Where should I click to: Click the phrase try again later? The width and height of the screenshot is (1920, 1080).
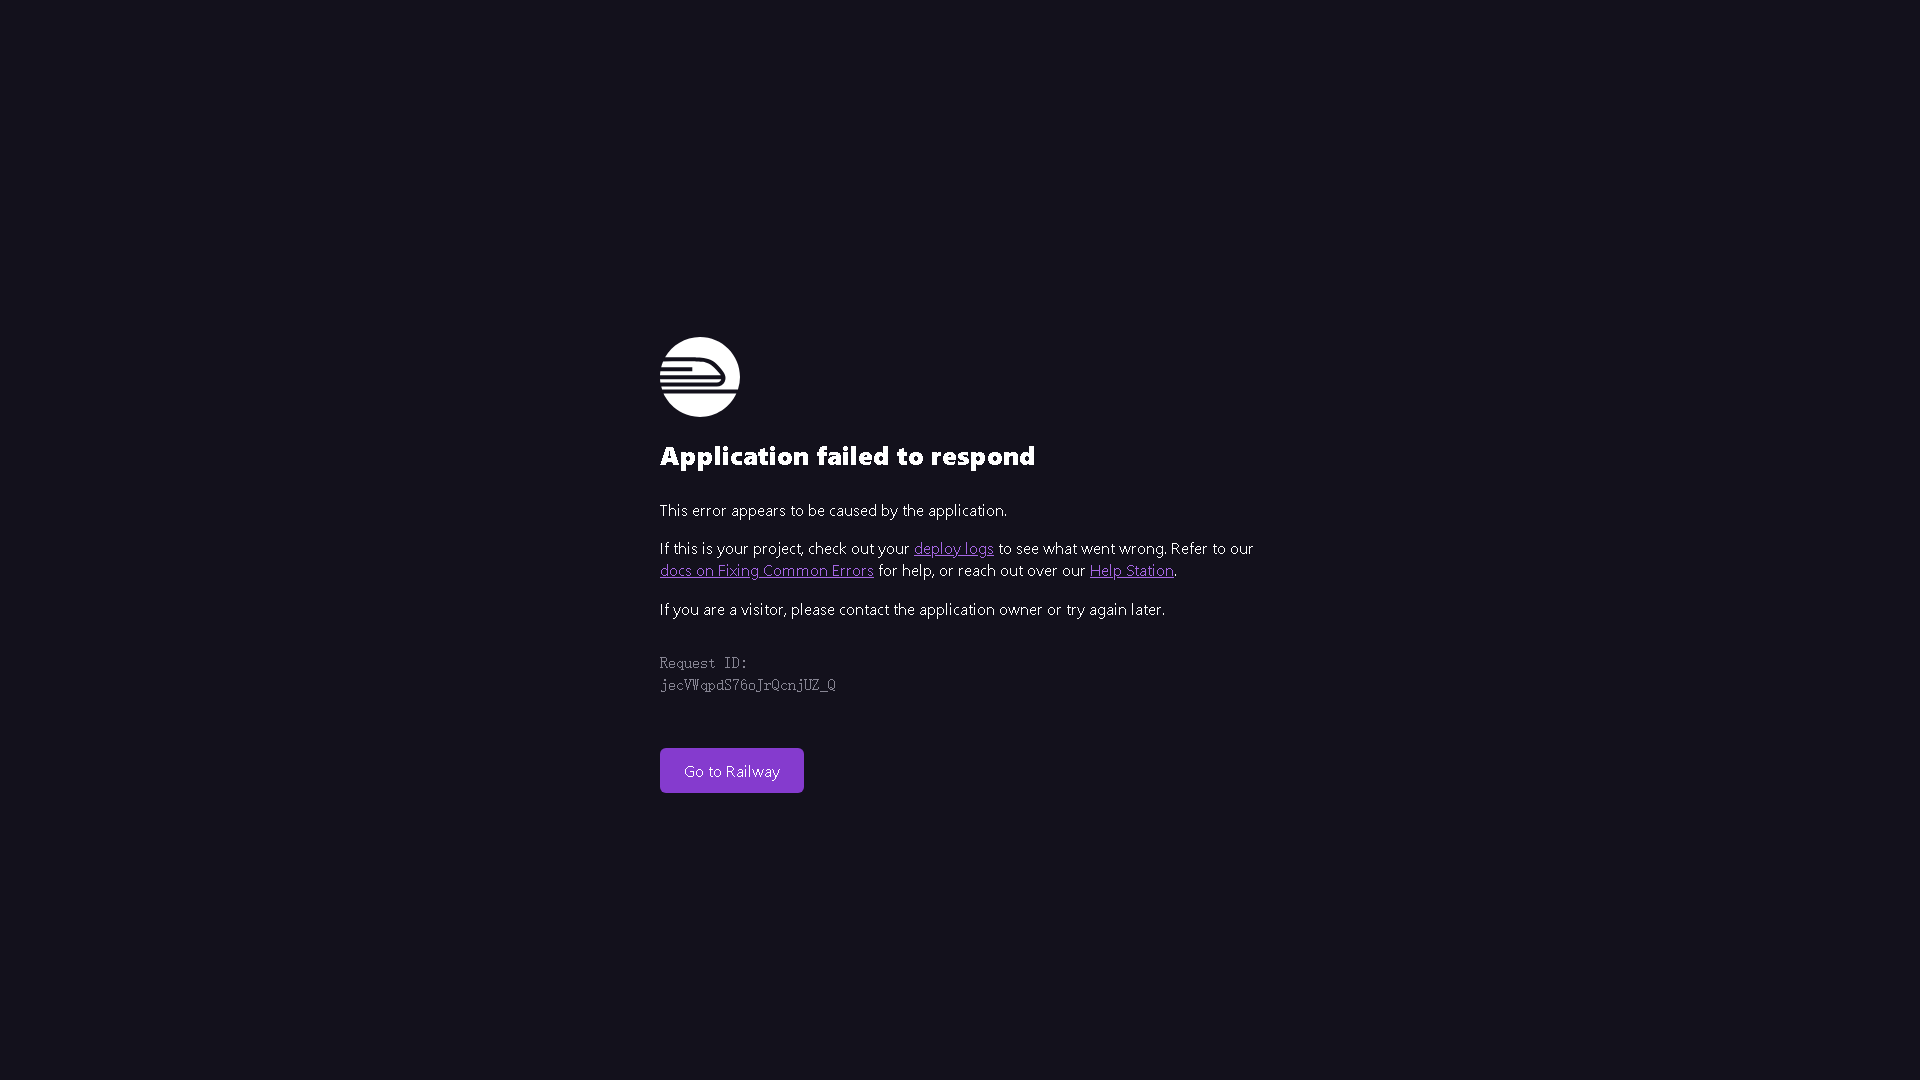(1114, 609)
